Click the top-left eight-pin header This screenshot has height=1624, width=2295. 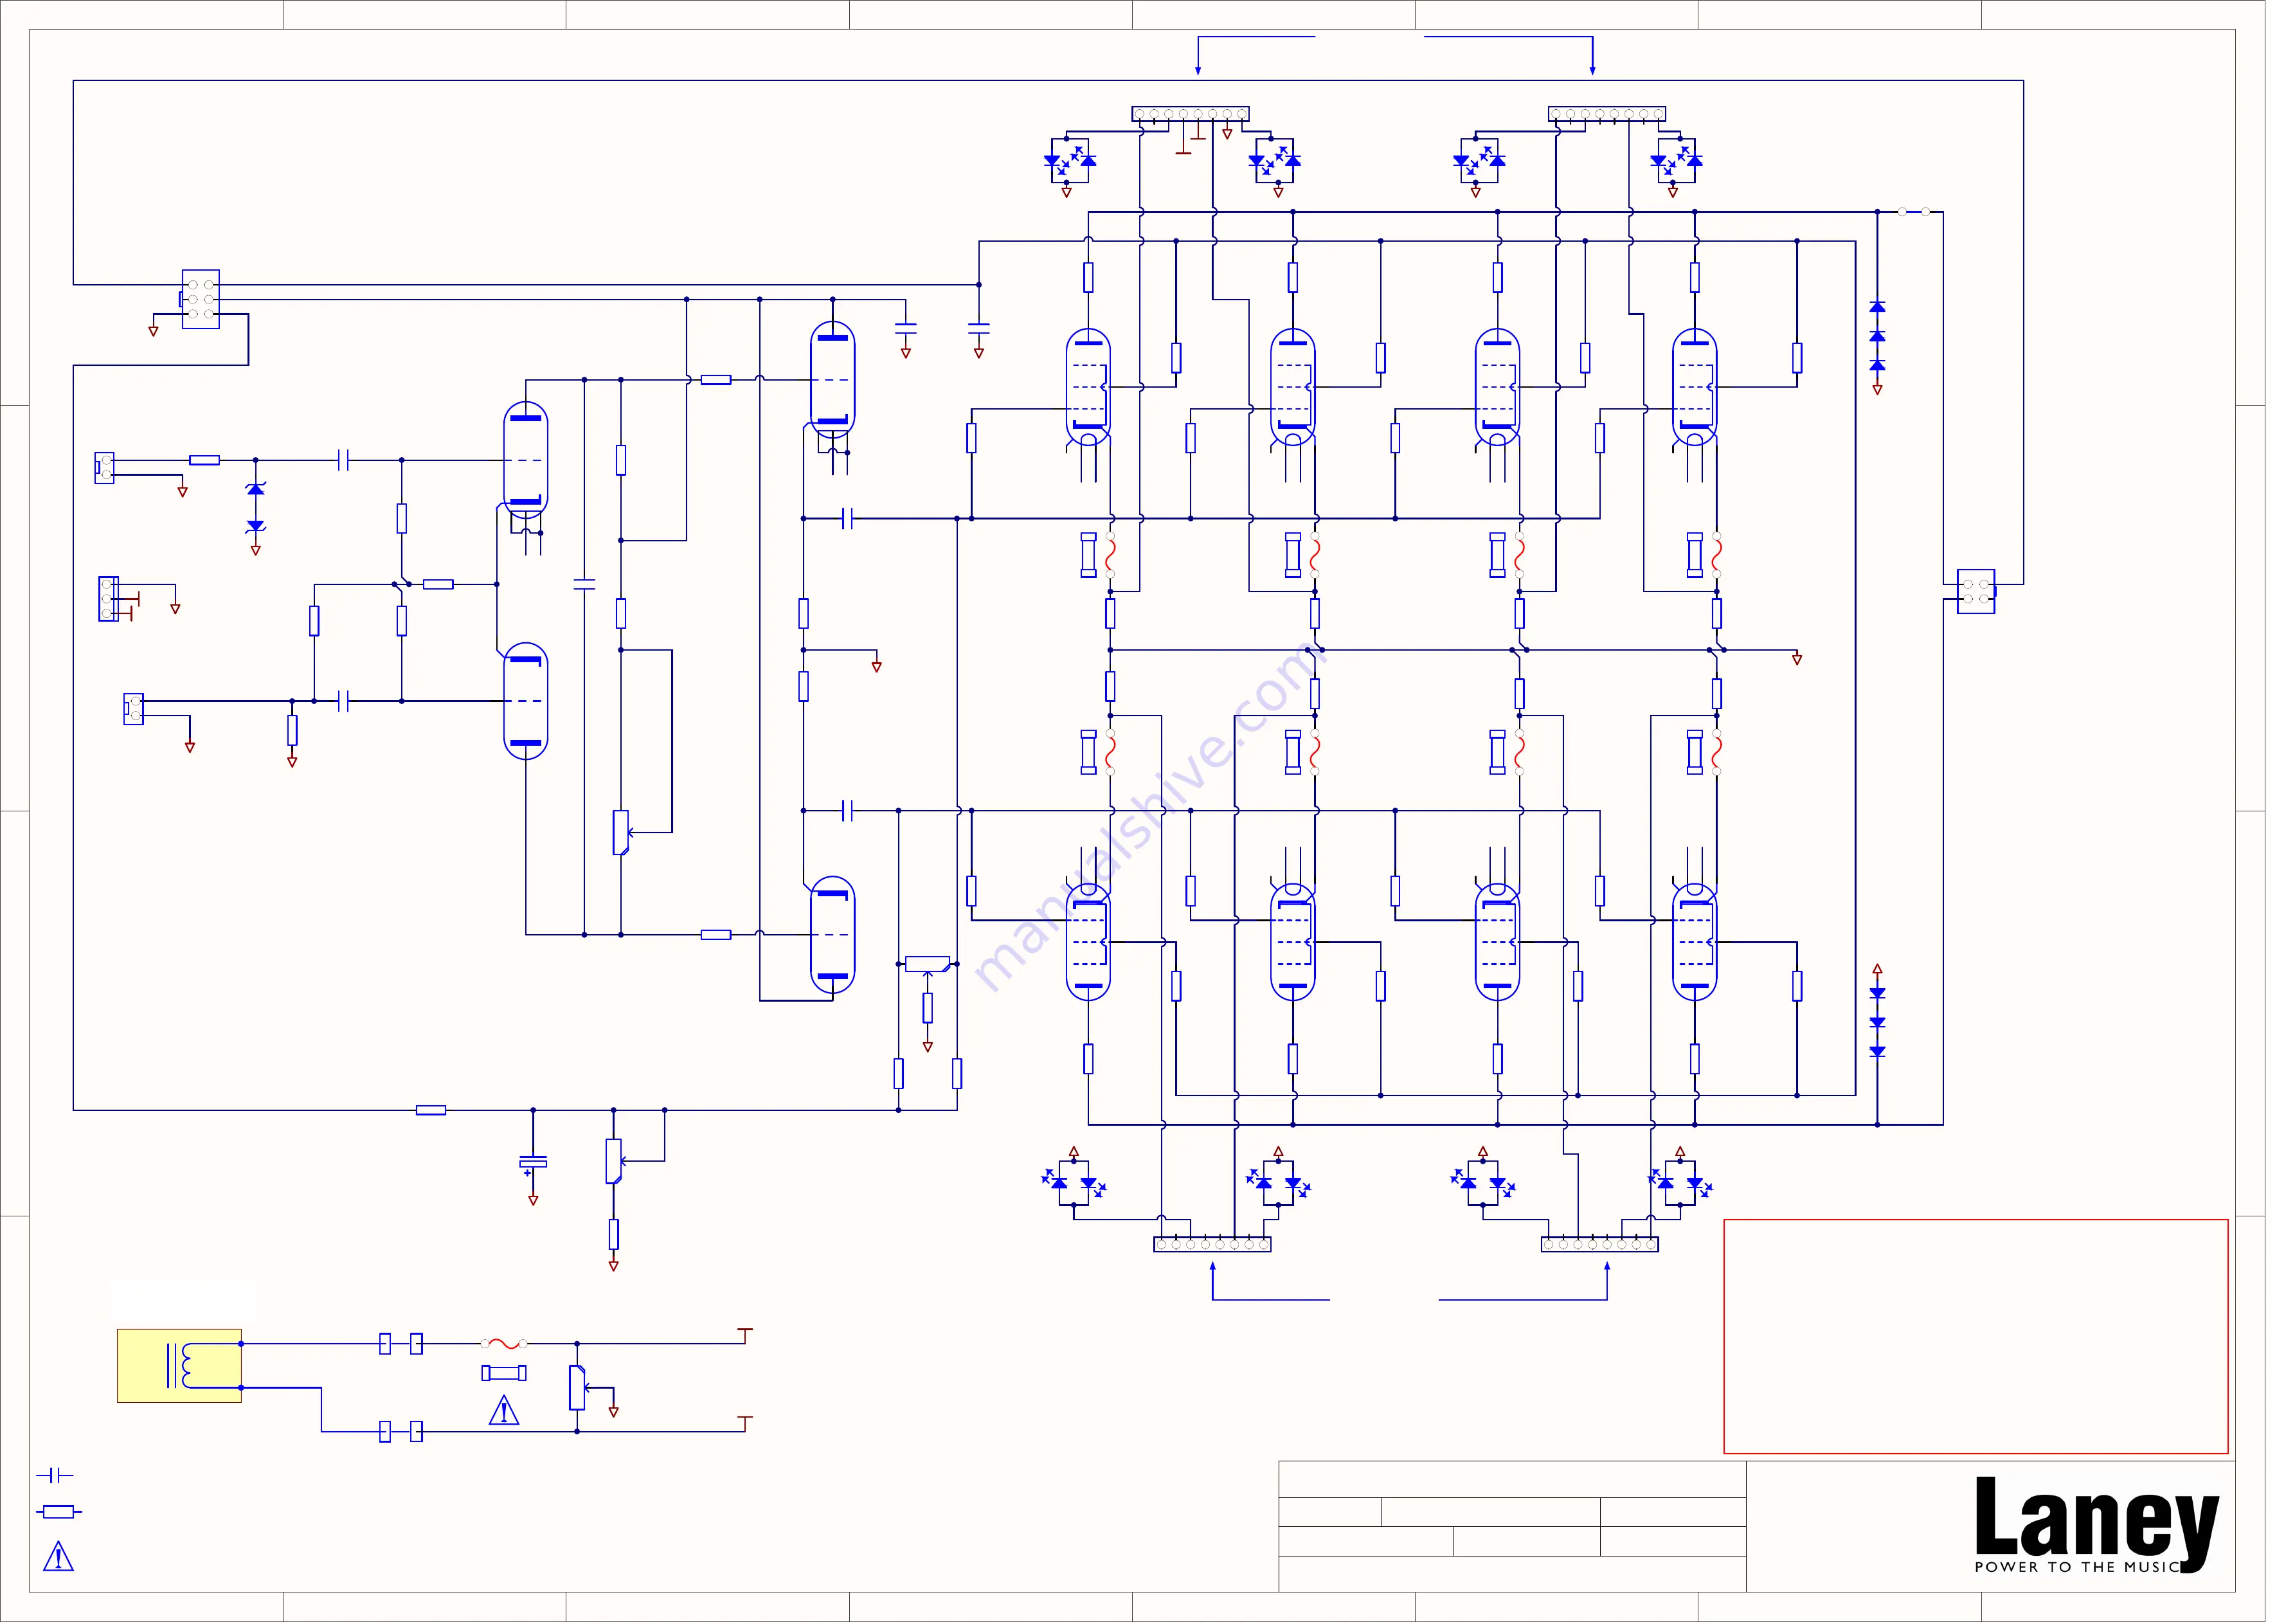tap(1190, 114)
